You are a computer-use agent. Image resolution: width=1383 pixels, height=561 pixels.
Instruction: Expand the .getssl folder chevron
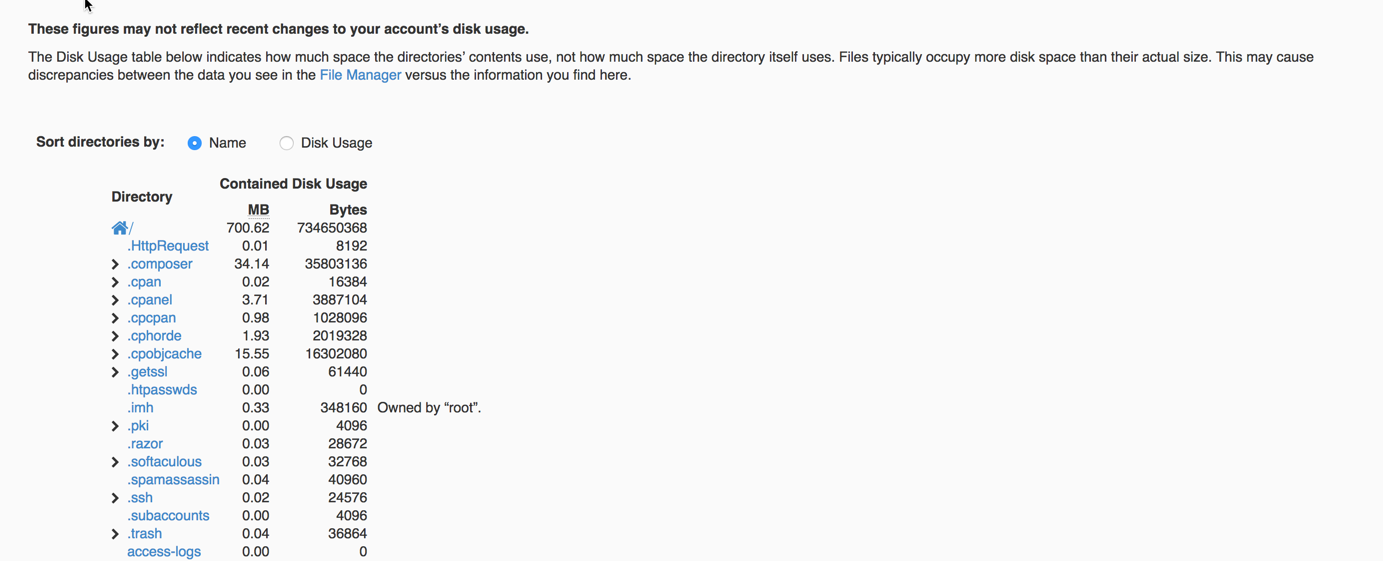point(115,372)
